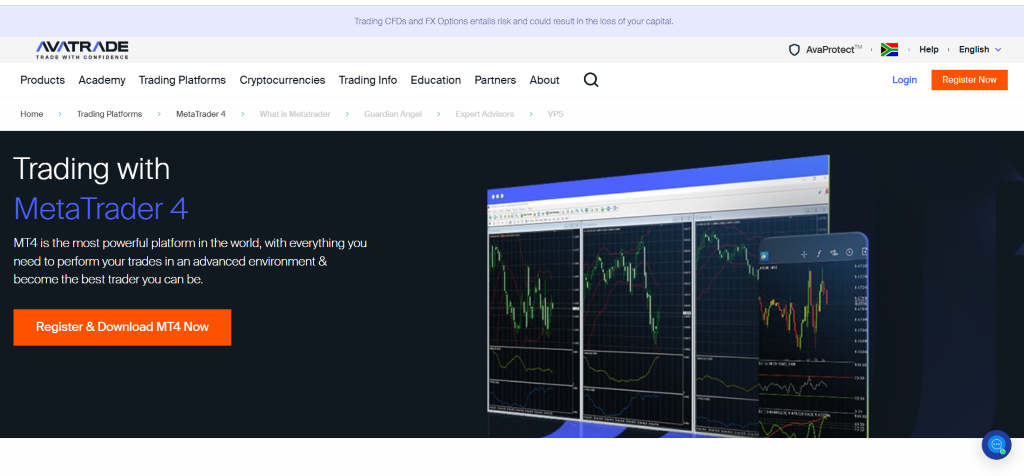Click the AvaProtect link text
The image size is (1024, 476).
coord(834,50)
